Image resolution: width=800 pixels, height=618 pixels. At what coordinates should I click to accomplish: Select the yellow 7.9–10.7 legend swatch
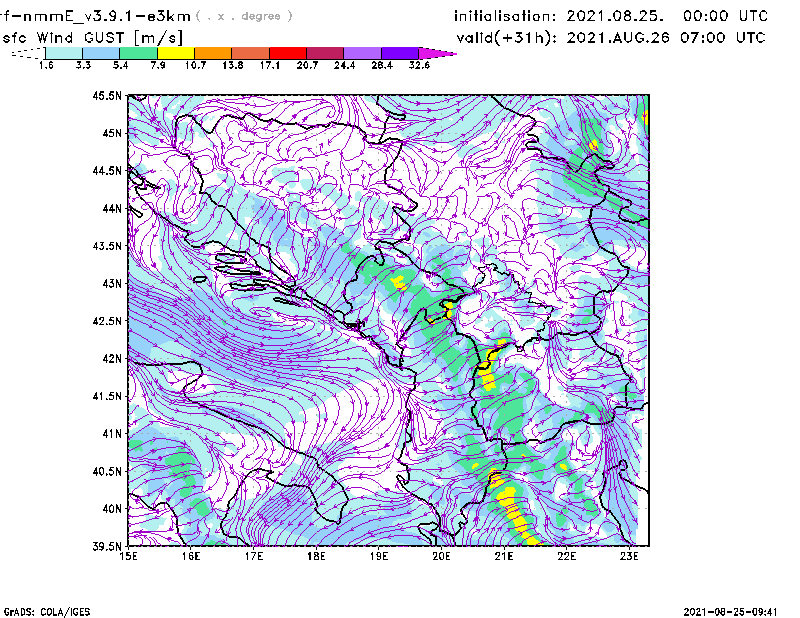tap(176, 53)
